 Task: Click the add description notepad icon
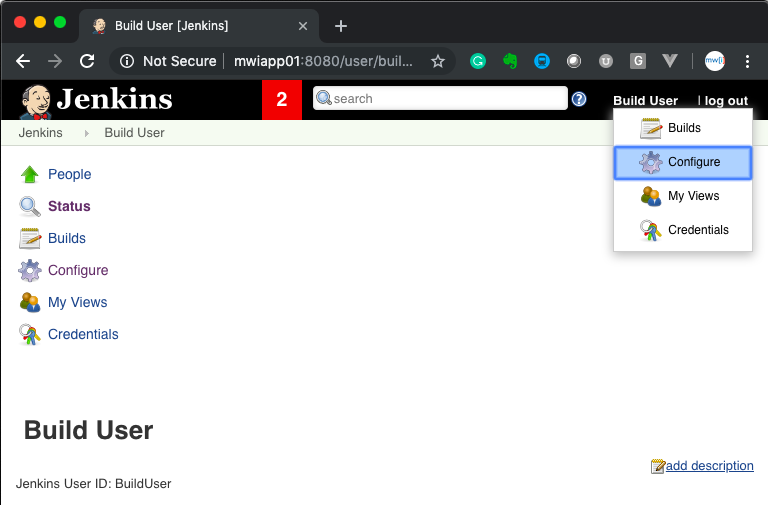657,466
